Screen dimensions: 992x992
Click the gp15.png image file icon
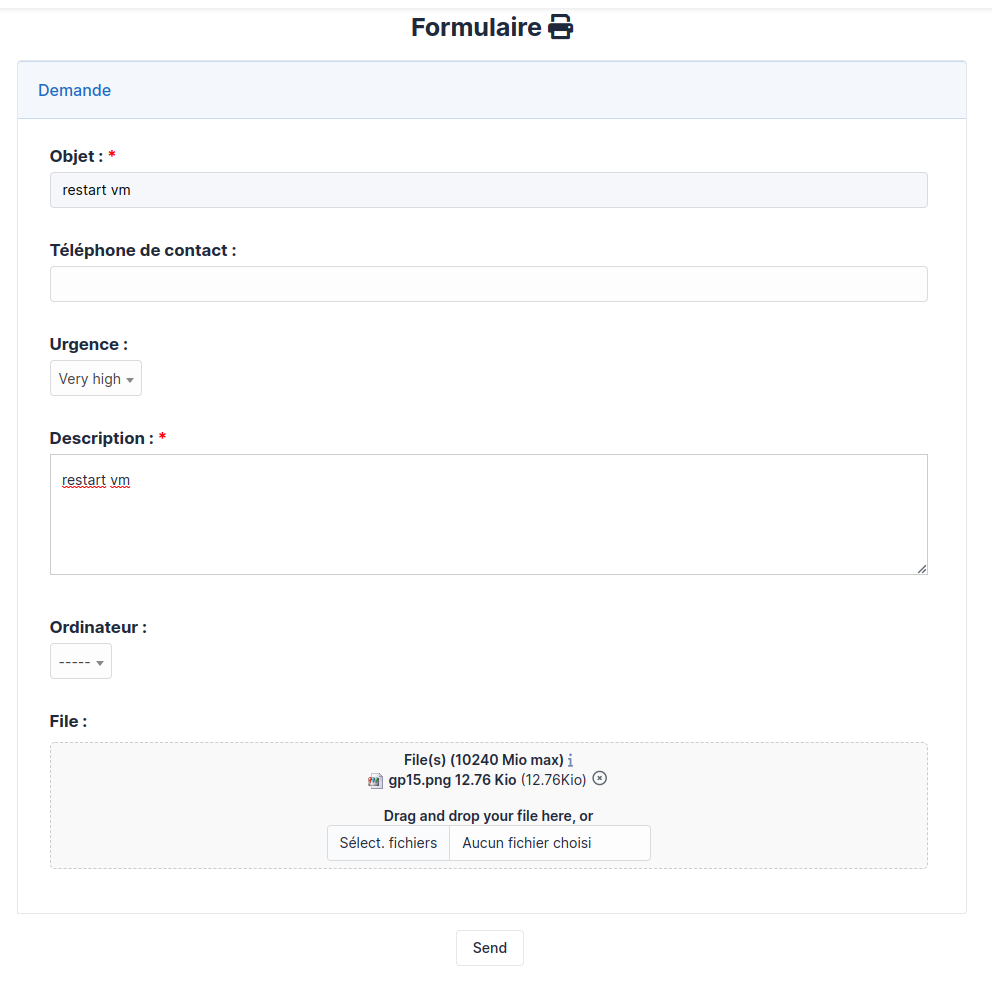point(375,780)
